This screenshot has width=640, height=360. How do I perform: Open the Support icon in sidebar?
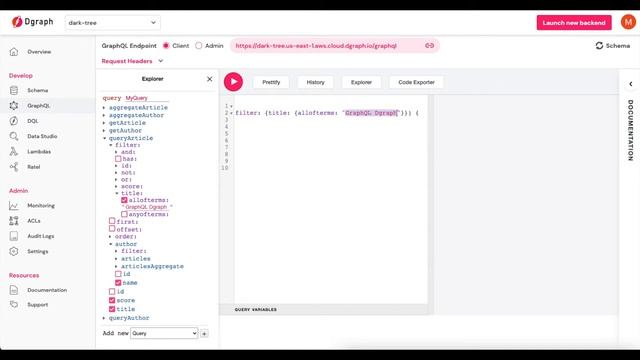[14, 304]
